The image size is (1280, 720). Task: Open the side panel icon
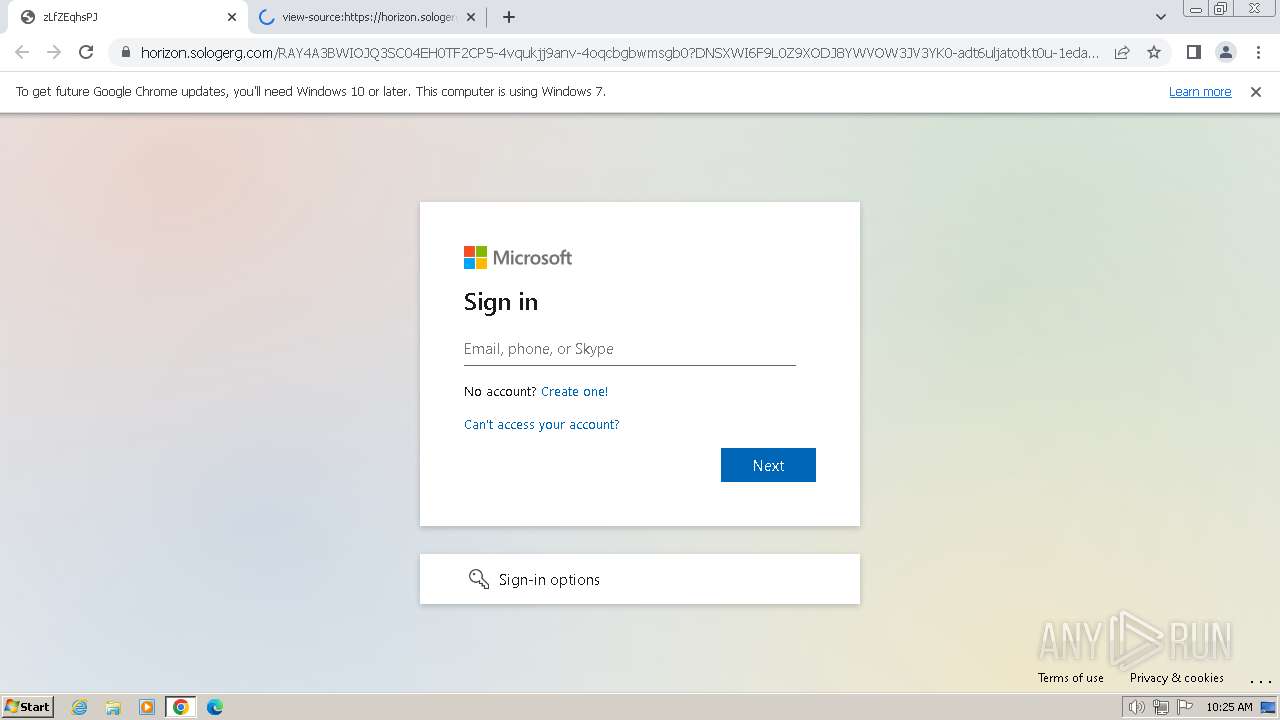point(1193,52)
